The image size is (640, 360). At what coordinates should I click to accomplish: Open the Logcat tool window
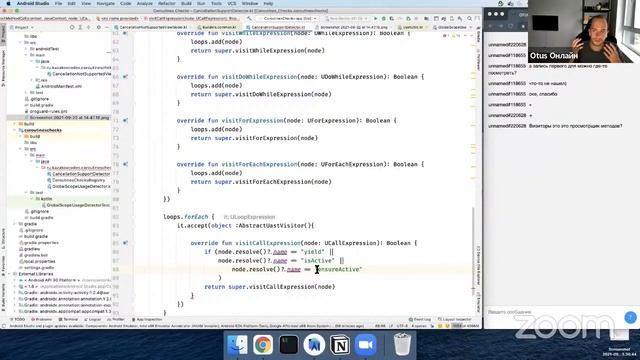click(92, 320)
